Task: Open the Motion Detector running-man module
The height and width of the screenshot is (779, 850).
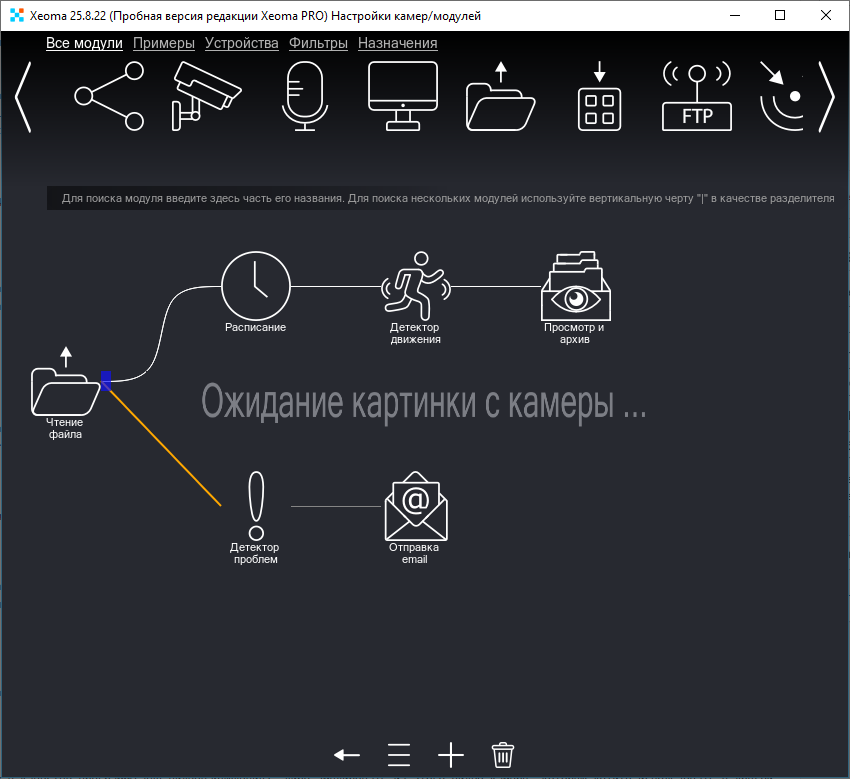Action: tap(415, 286)
